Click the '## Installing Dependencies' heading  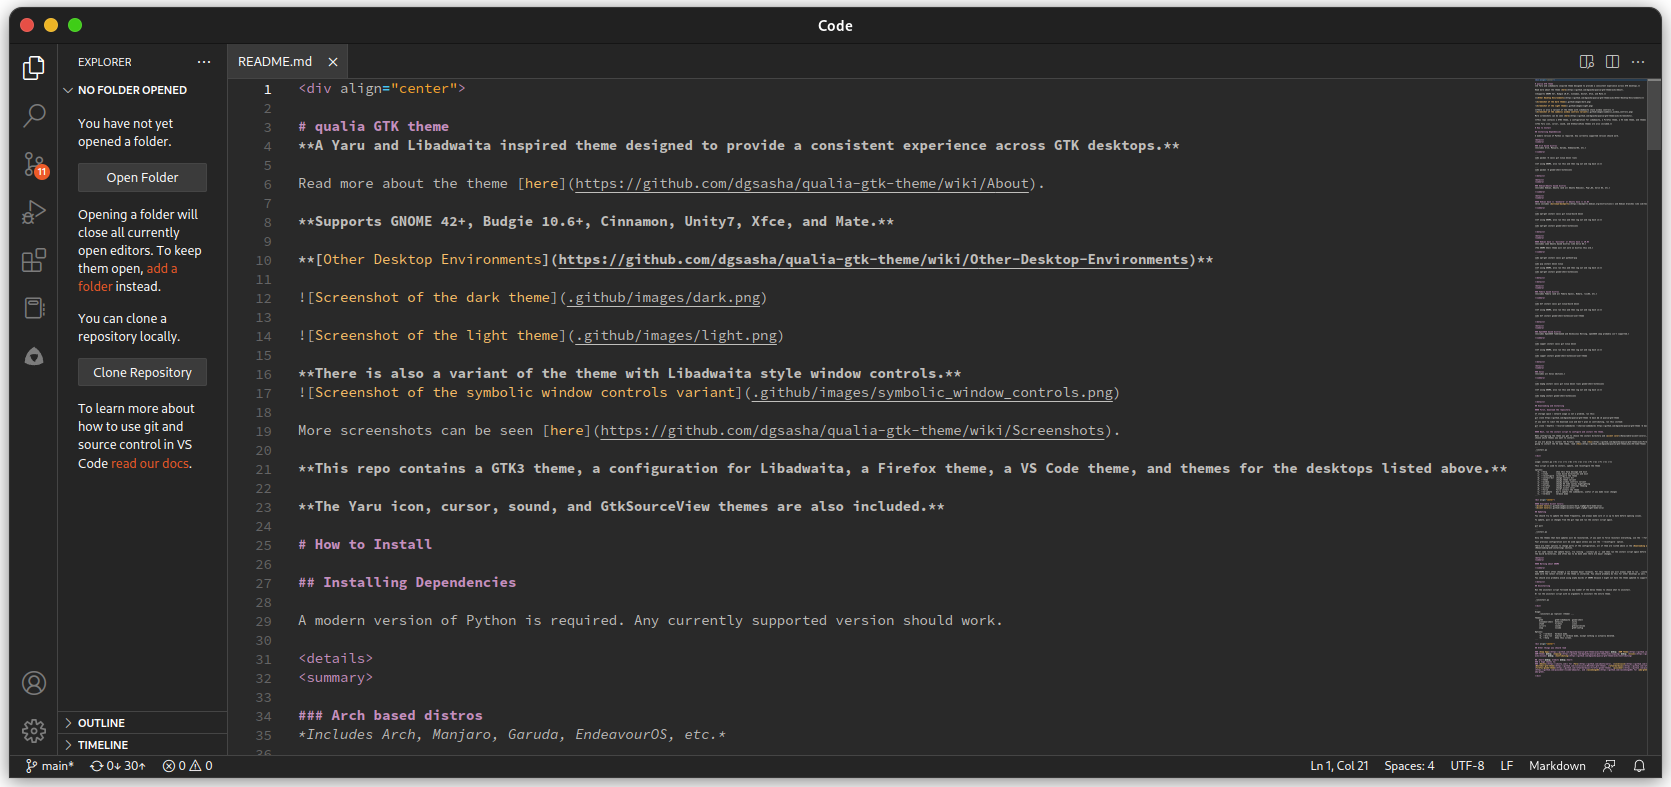point(407,583)
